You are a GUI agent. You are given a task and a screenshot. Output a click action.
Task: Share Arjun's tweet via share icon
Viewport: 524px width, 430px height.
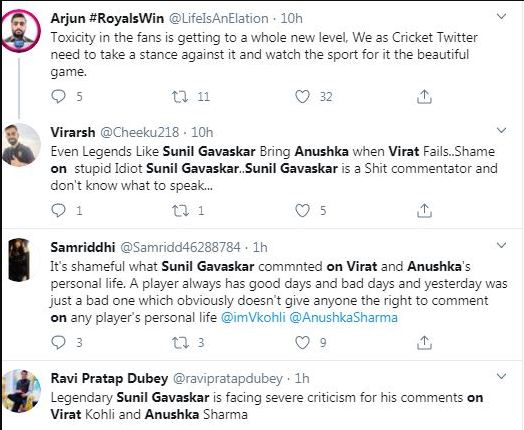424,97
